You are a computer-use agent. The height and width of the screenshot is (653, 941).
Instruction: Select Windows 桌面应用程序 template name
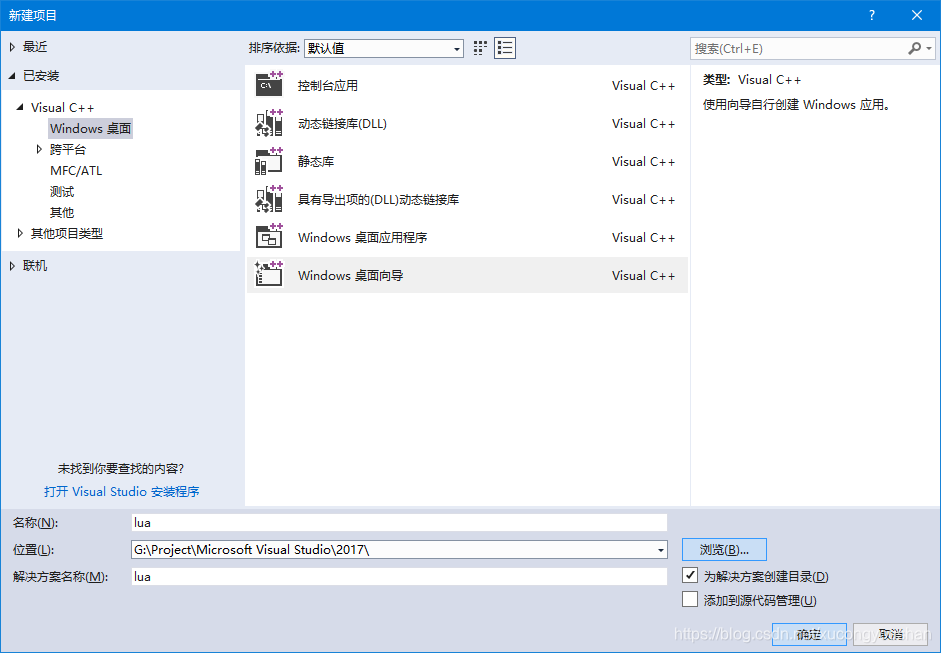[x=362, y=238]
